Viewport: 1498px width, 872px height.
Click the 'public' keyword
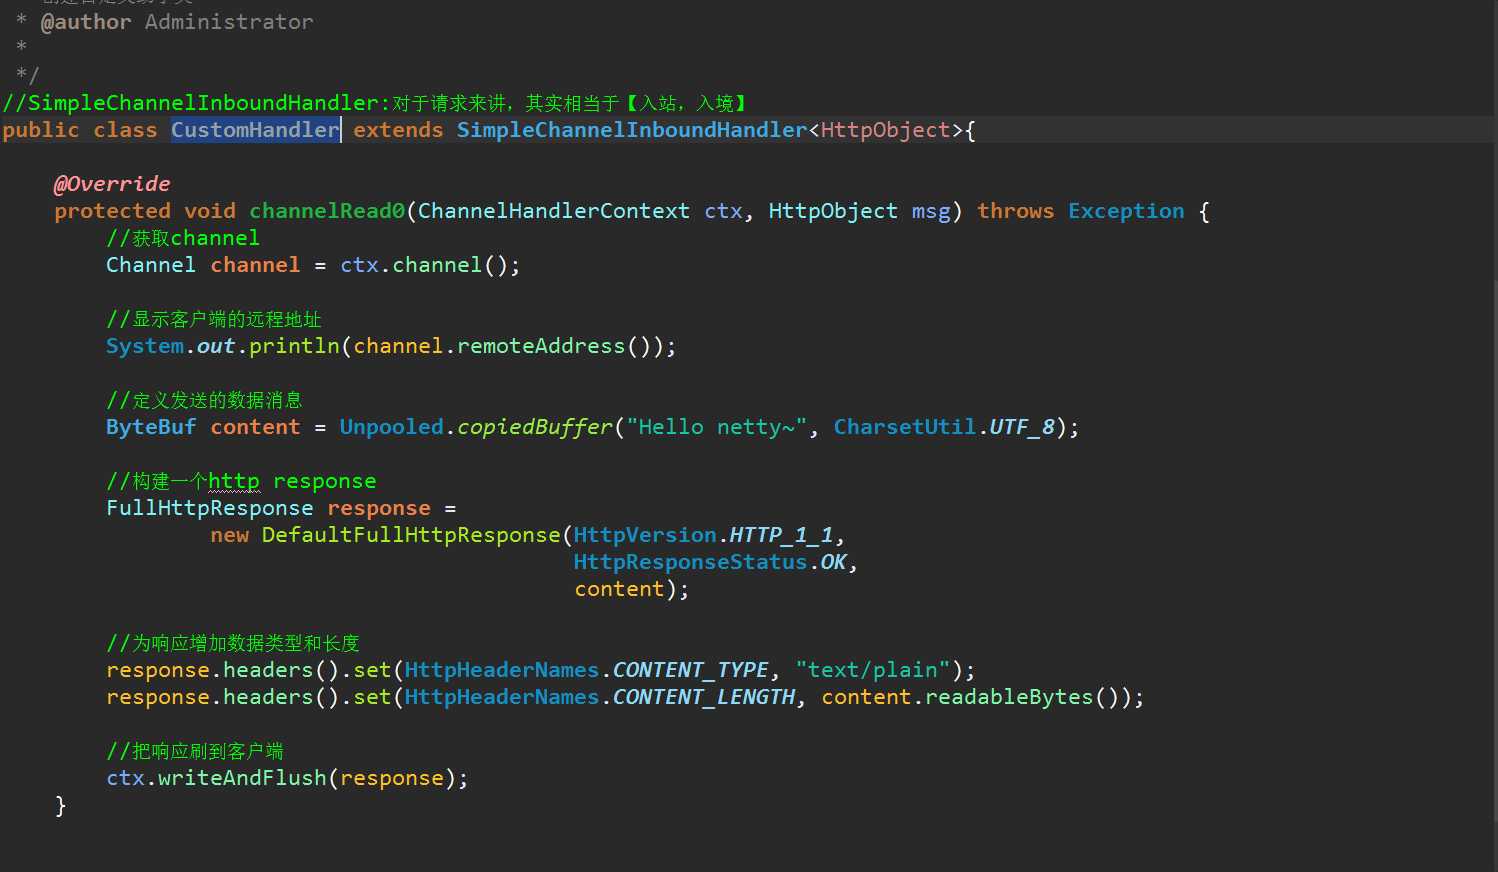pos(41,130)
